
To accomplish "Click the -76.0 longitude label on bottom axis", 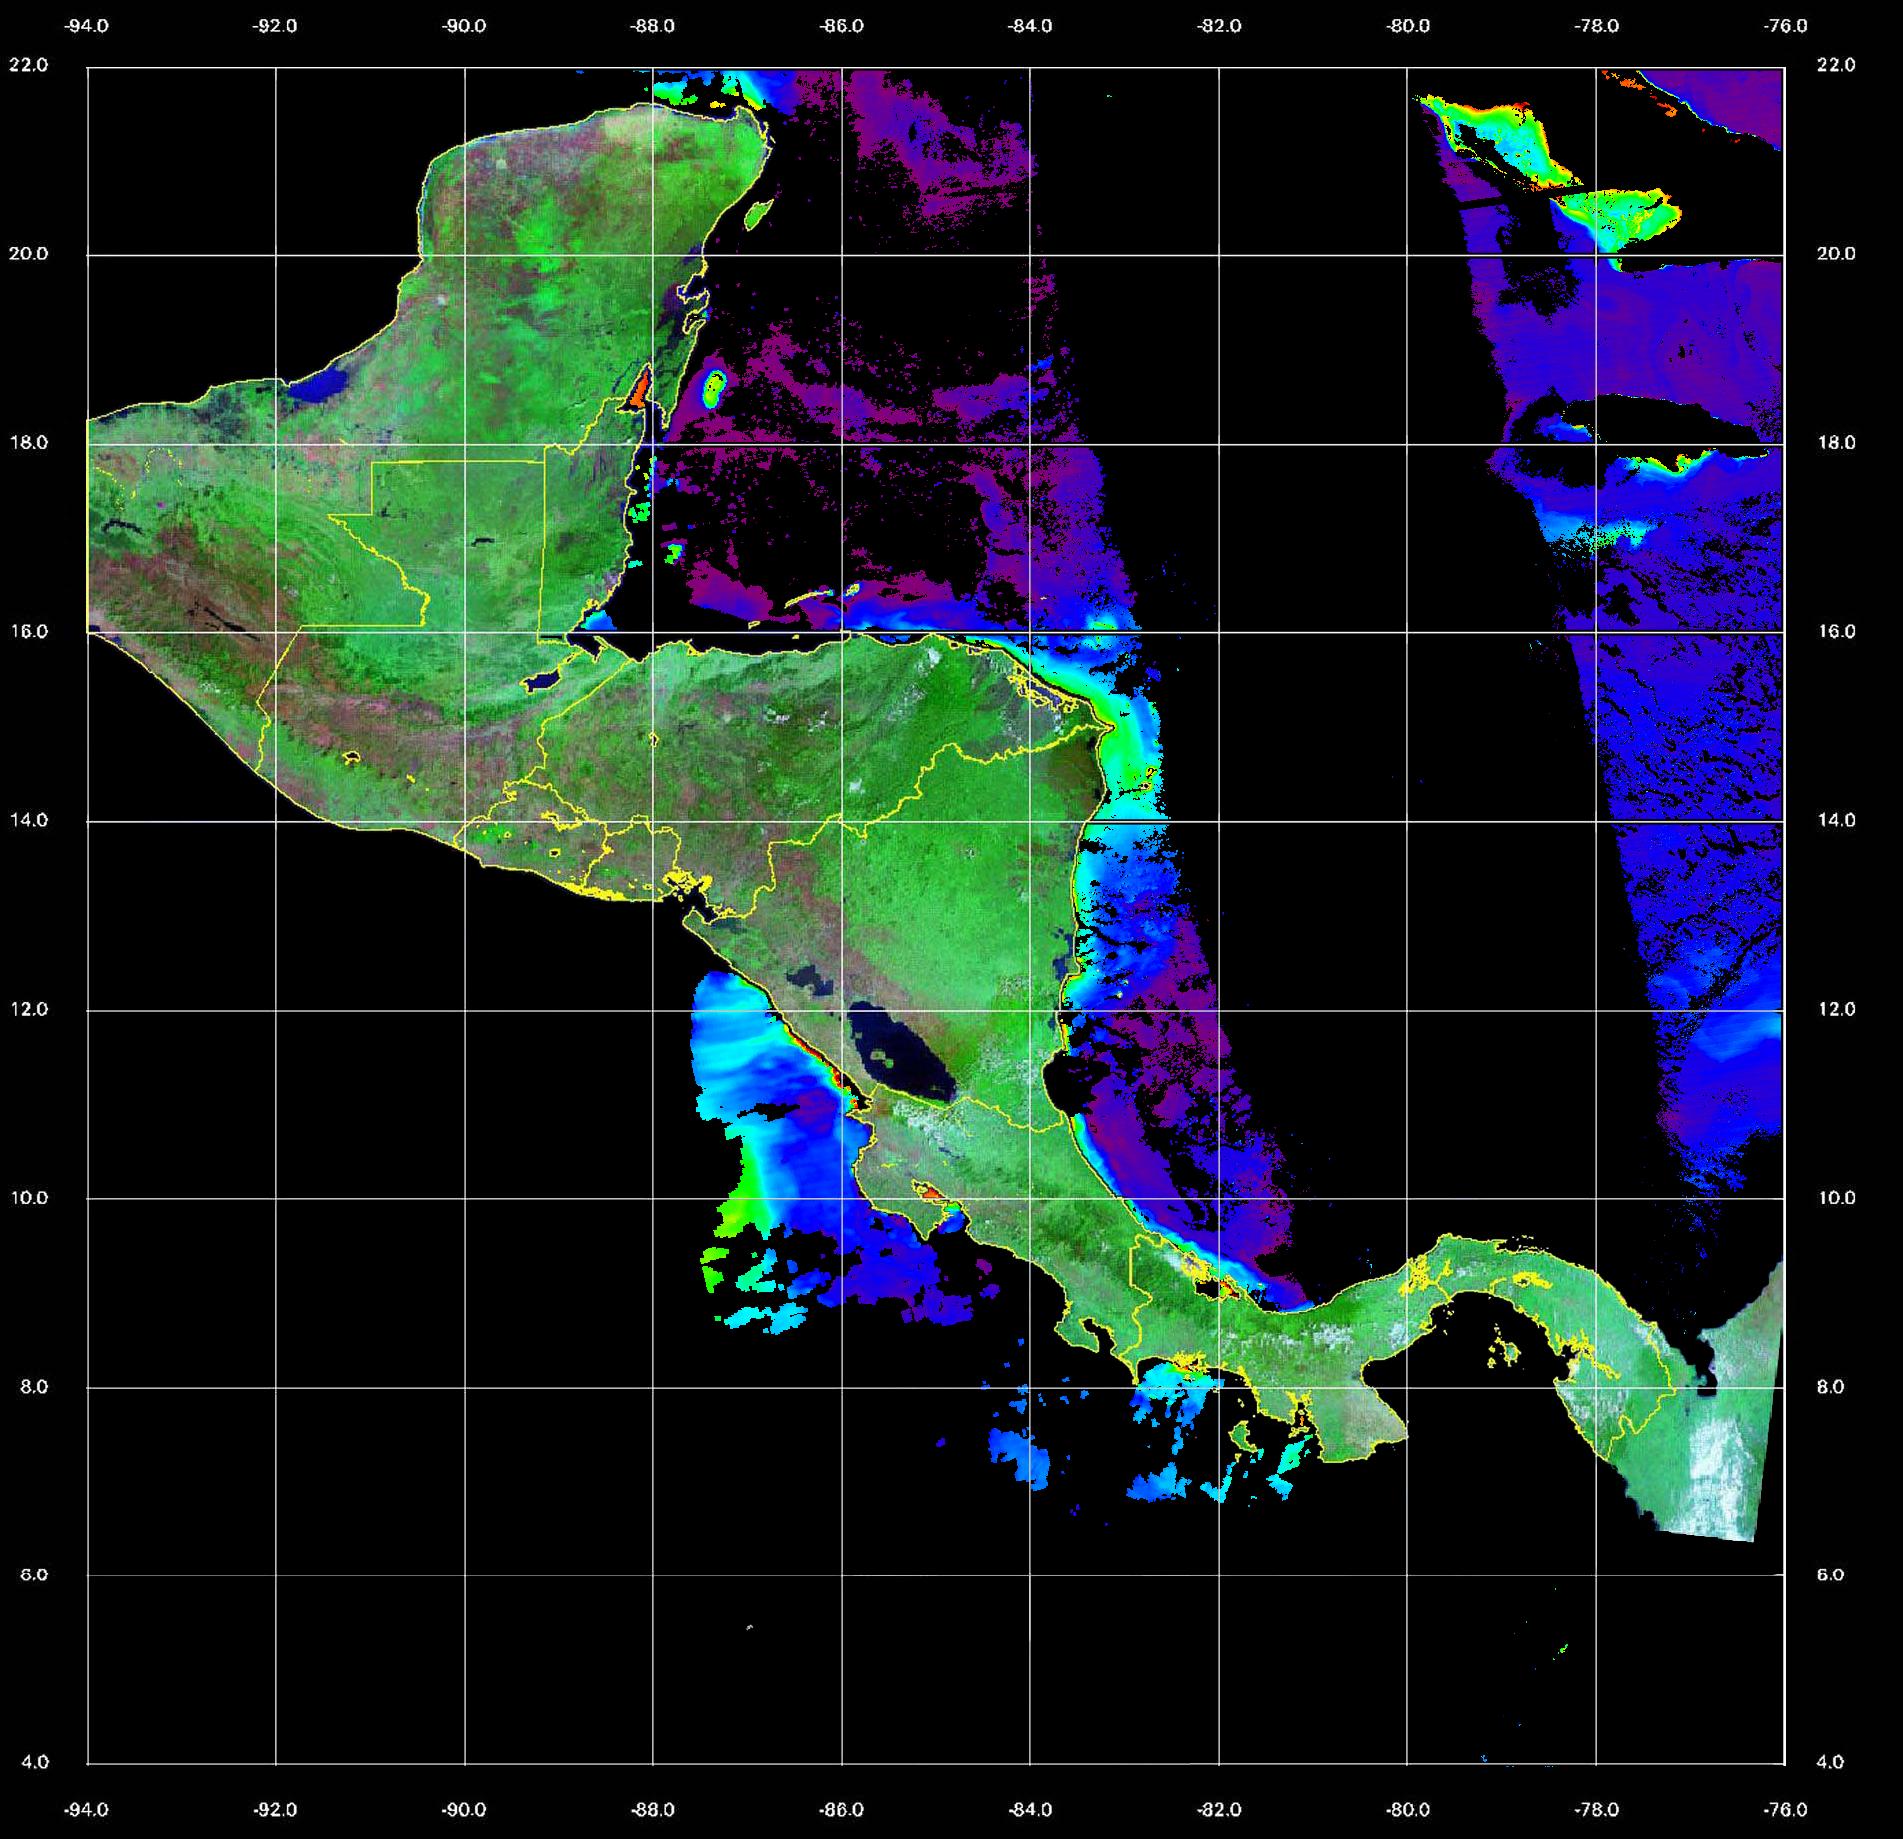I will coord(1786,1810).
